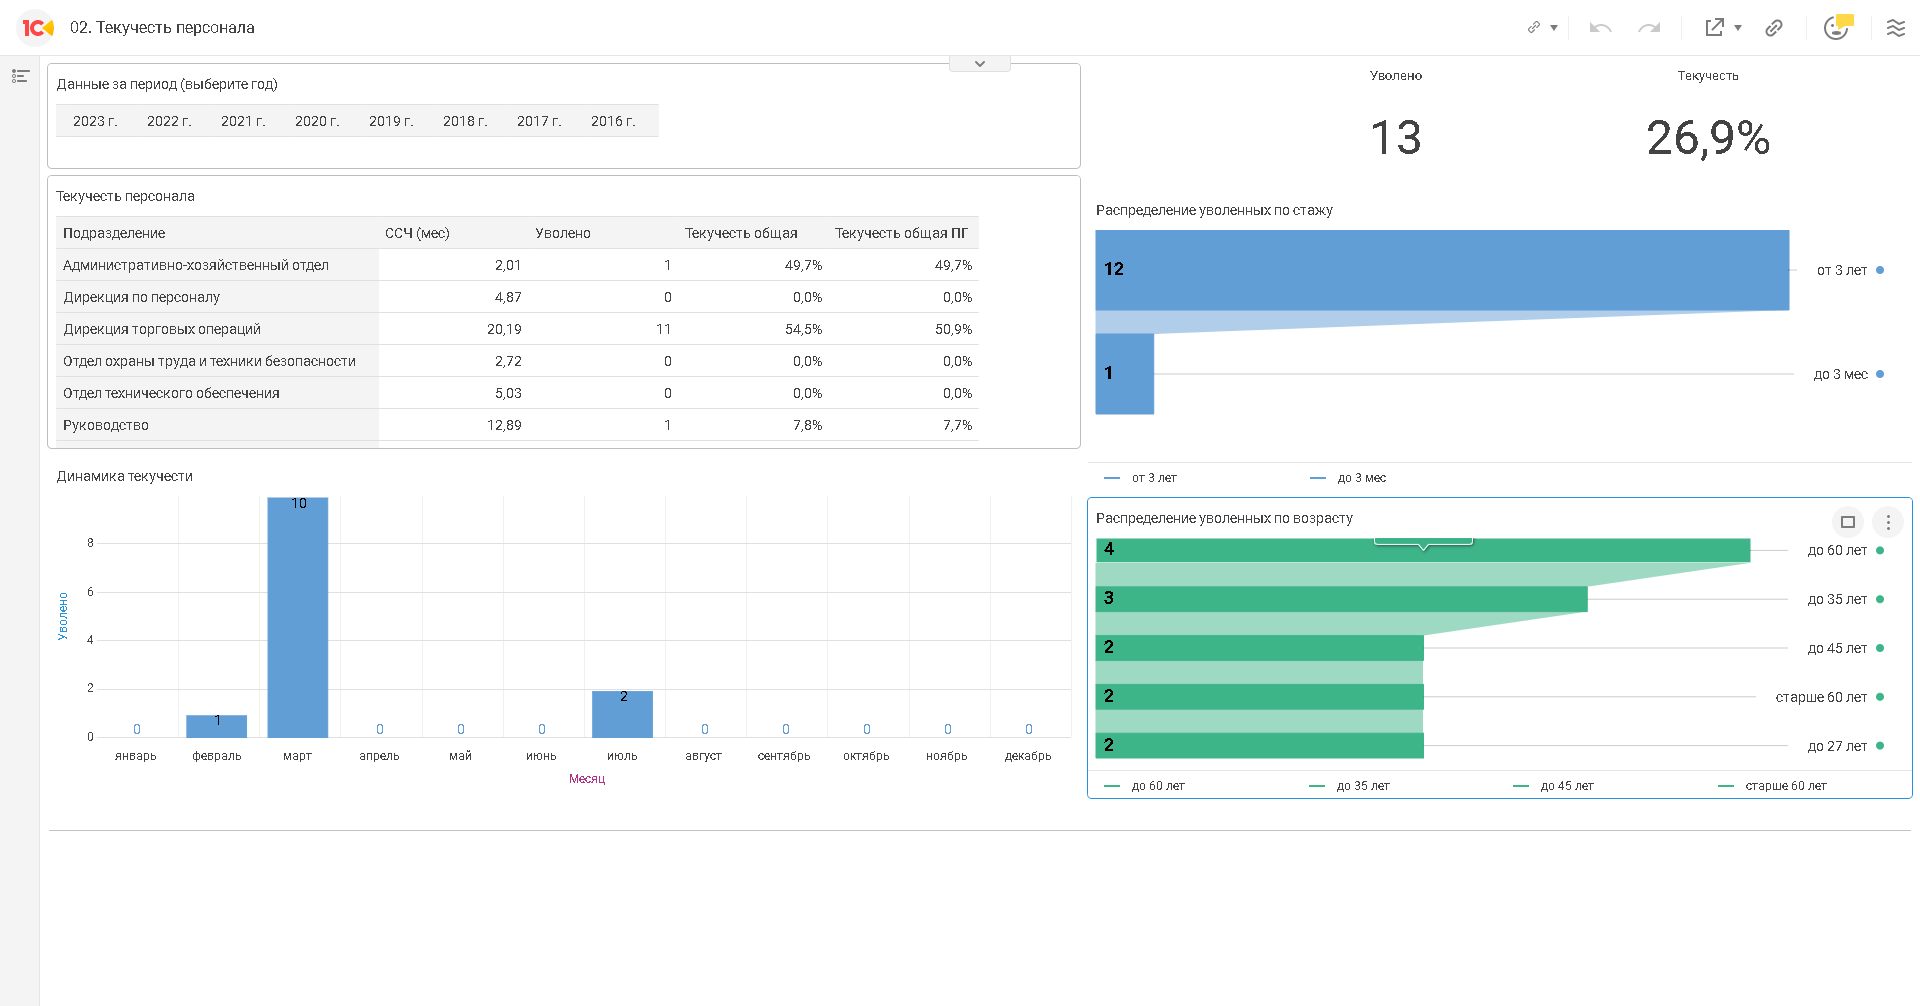The width and height of the screenshot is (1920, 1006).
Task: Copy link with the large chain icon
Action: coord(1774,28)
